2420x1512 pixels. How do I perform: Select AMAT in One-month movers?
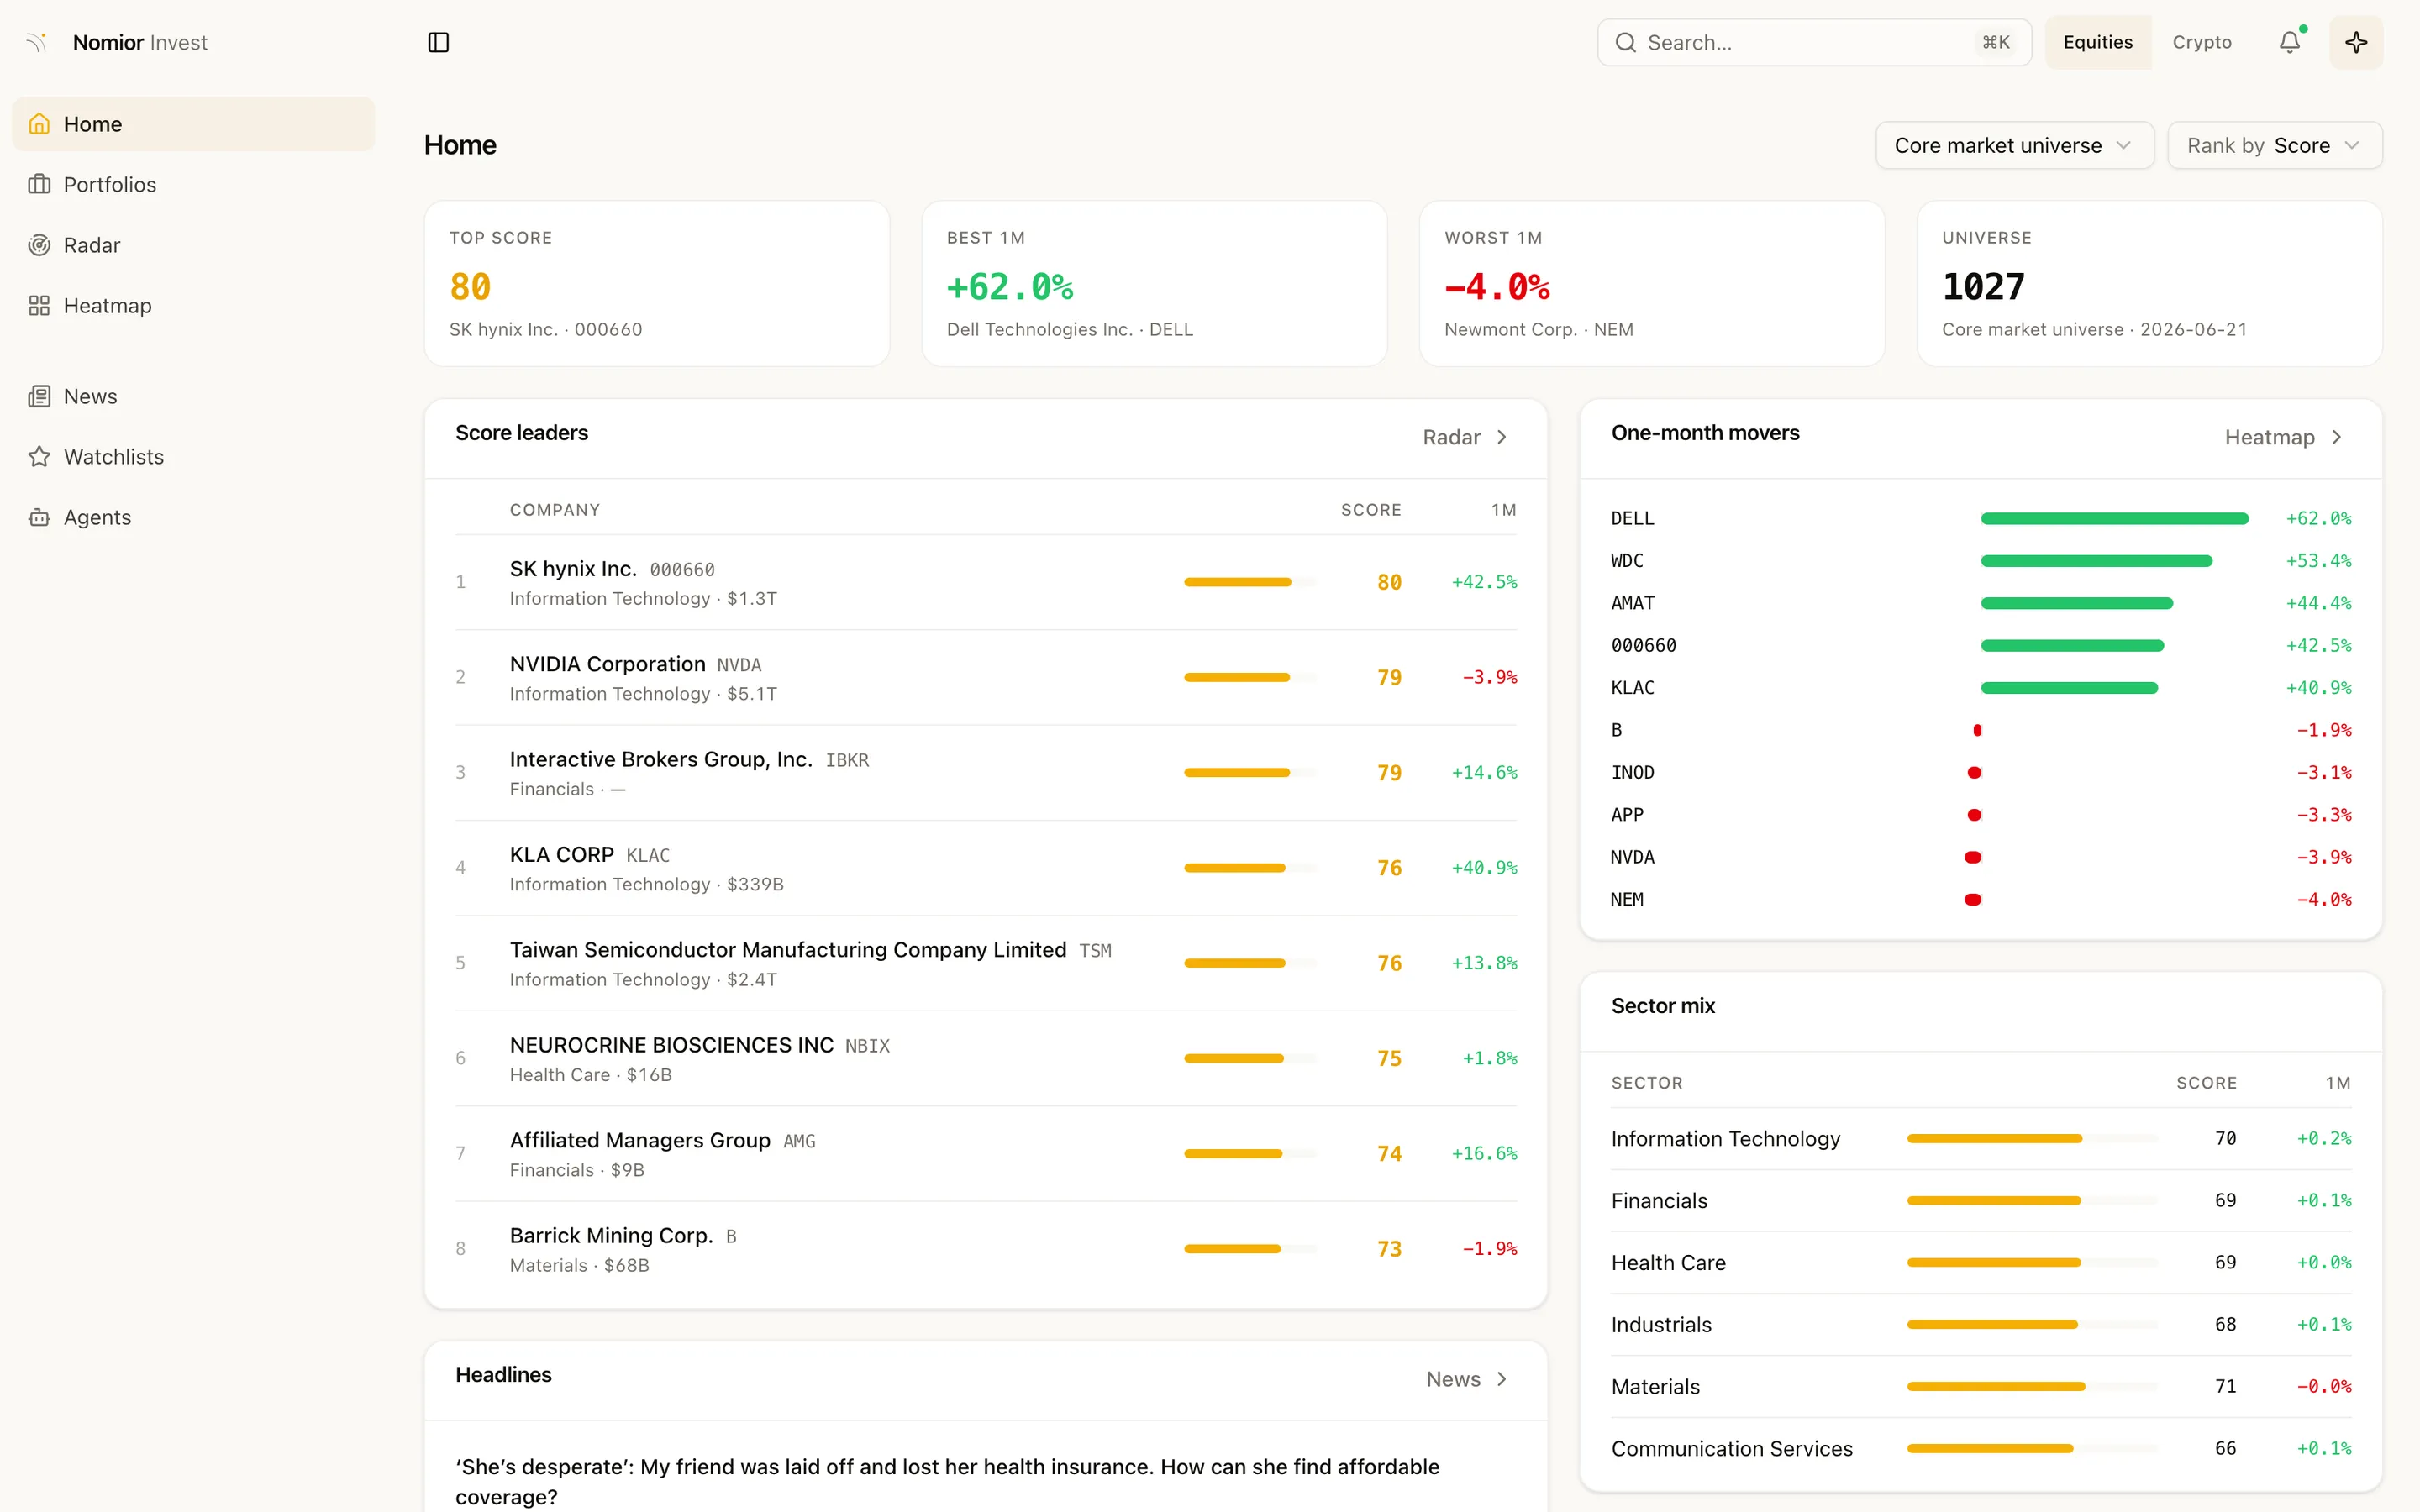1981,603
